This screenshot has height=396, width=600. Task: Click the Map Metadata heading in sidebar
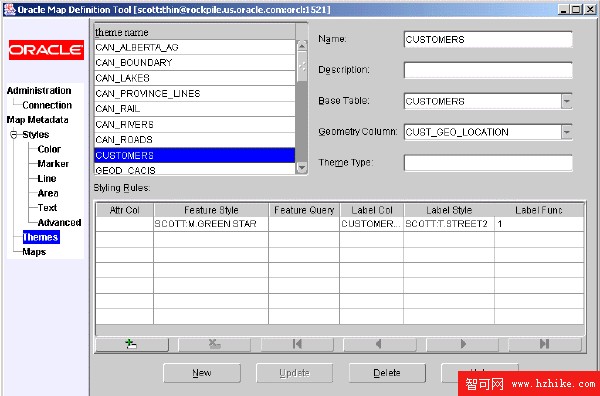point(38,120)
